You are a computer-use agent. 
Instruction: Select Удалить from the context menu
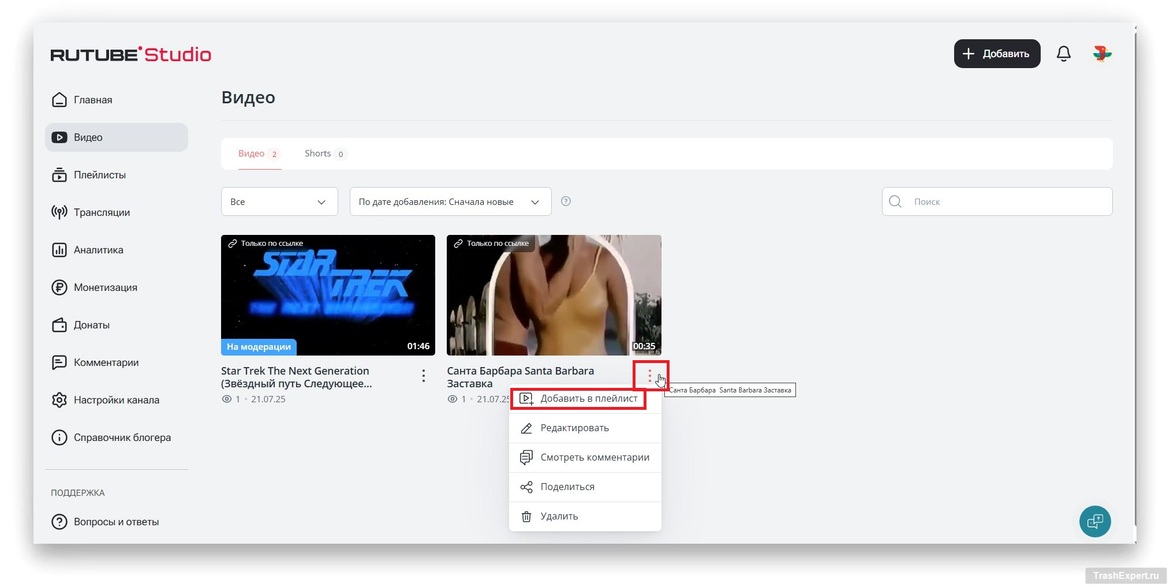coord(559,517)
